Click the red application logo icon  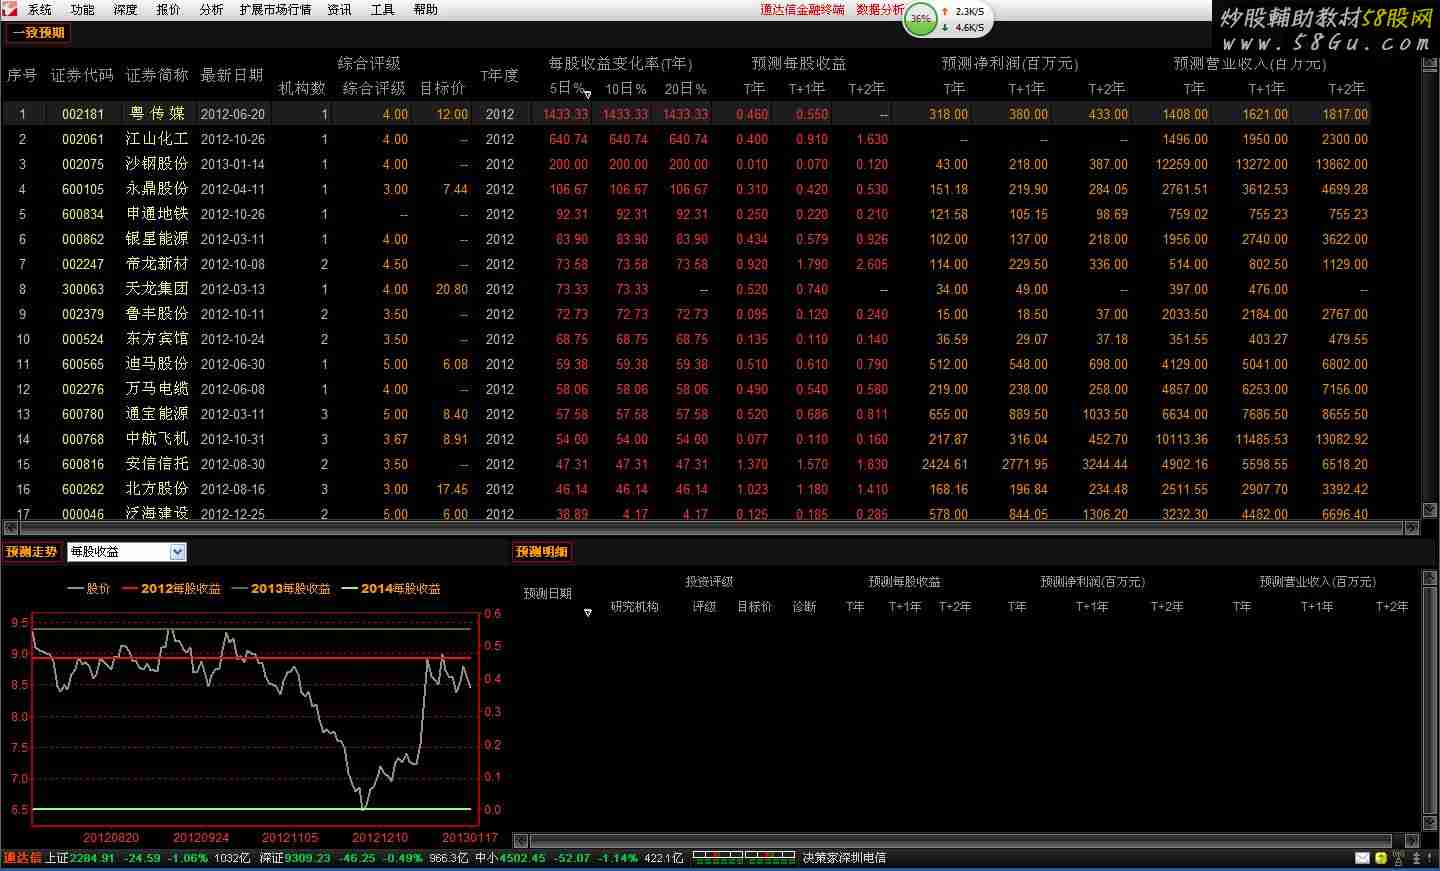click(9, 9)
